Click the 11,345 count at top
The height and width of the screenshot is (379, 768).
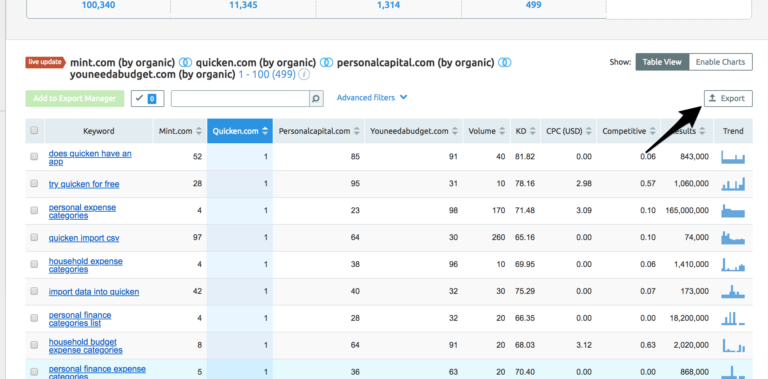pos(243,5)
